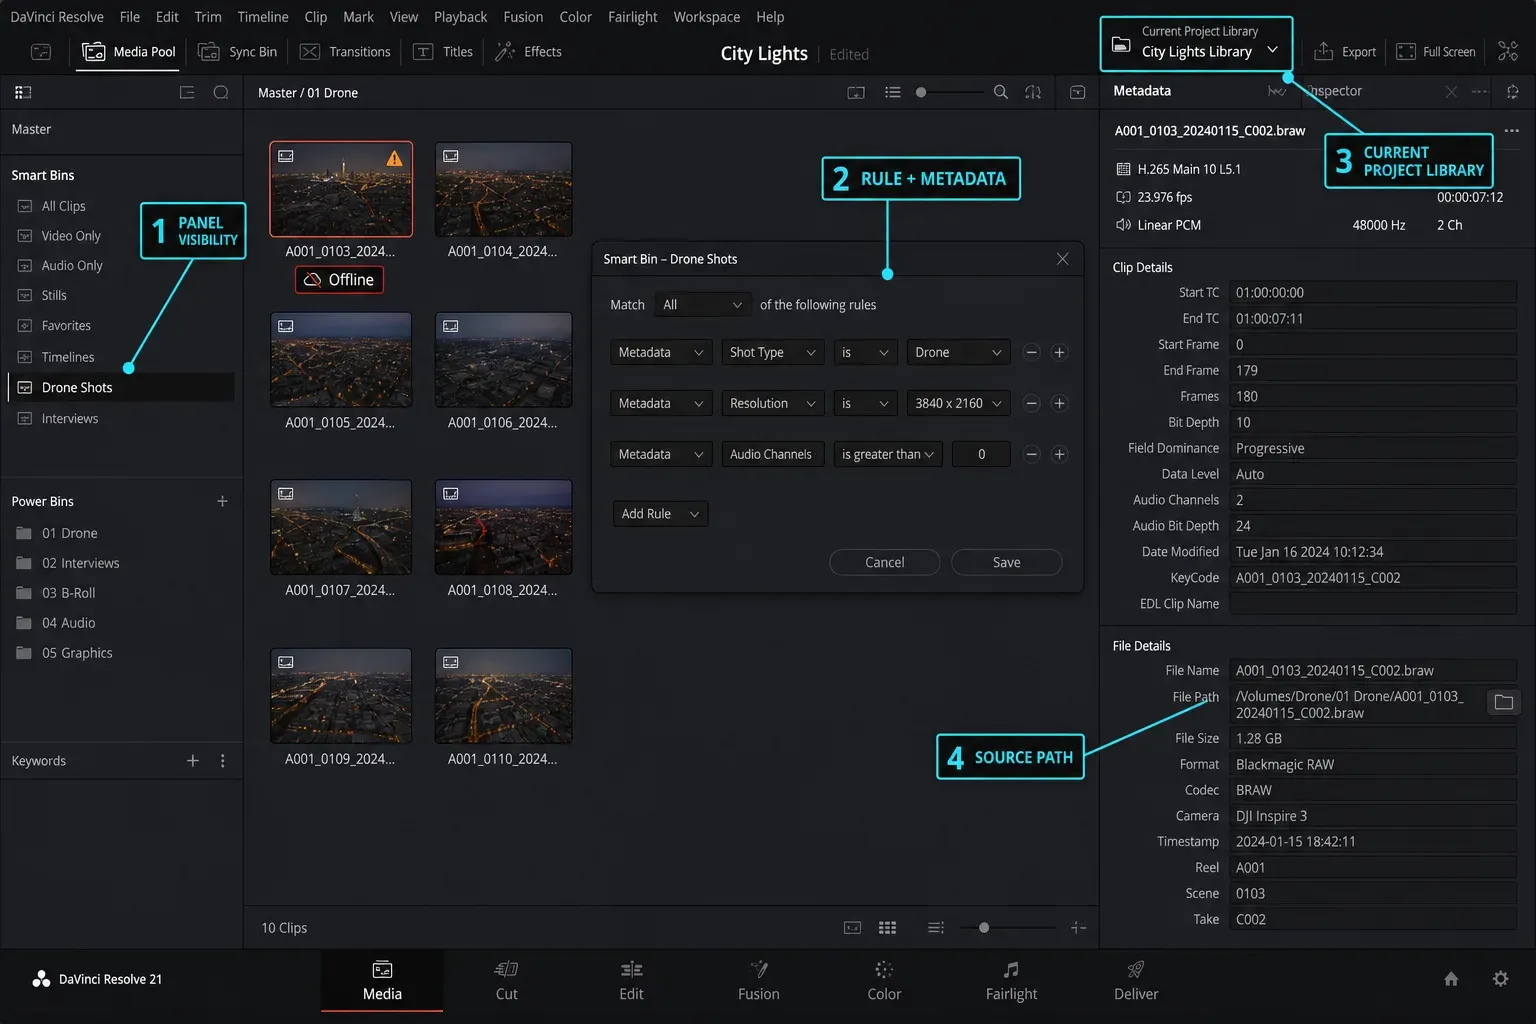Open the Mark menu
This screenshot has height=1024, width=1536.
pyautogui.click(x=358, y=17)
